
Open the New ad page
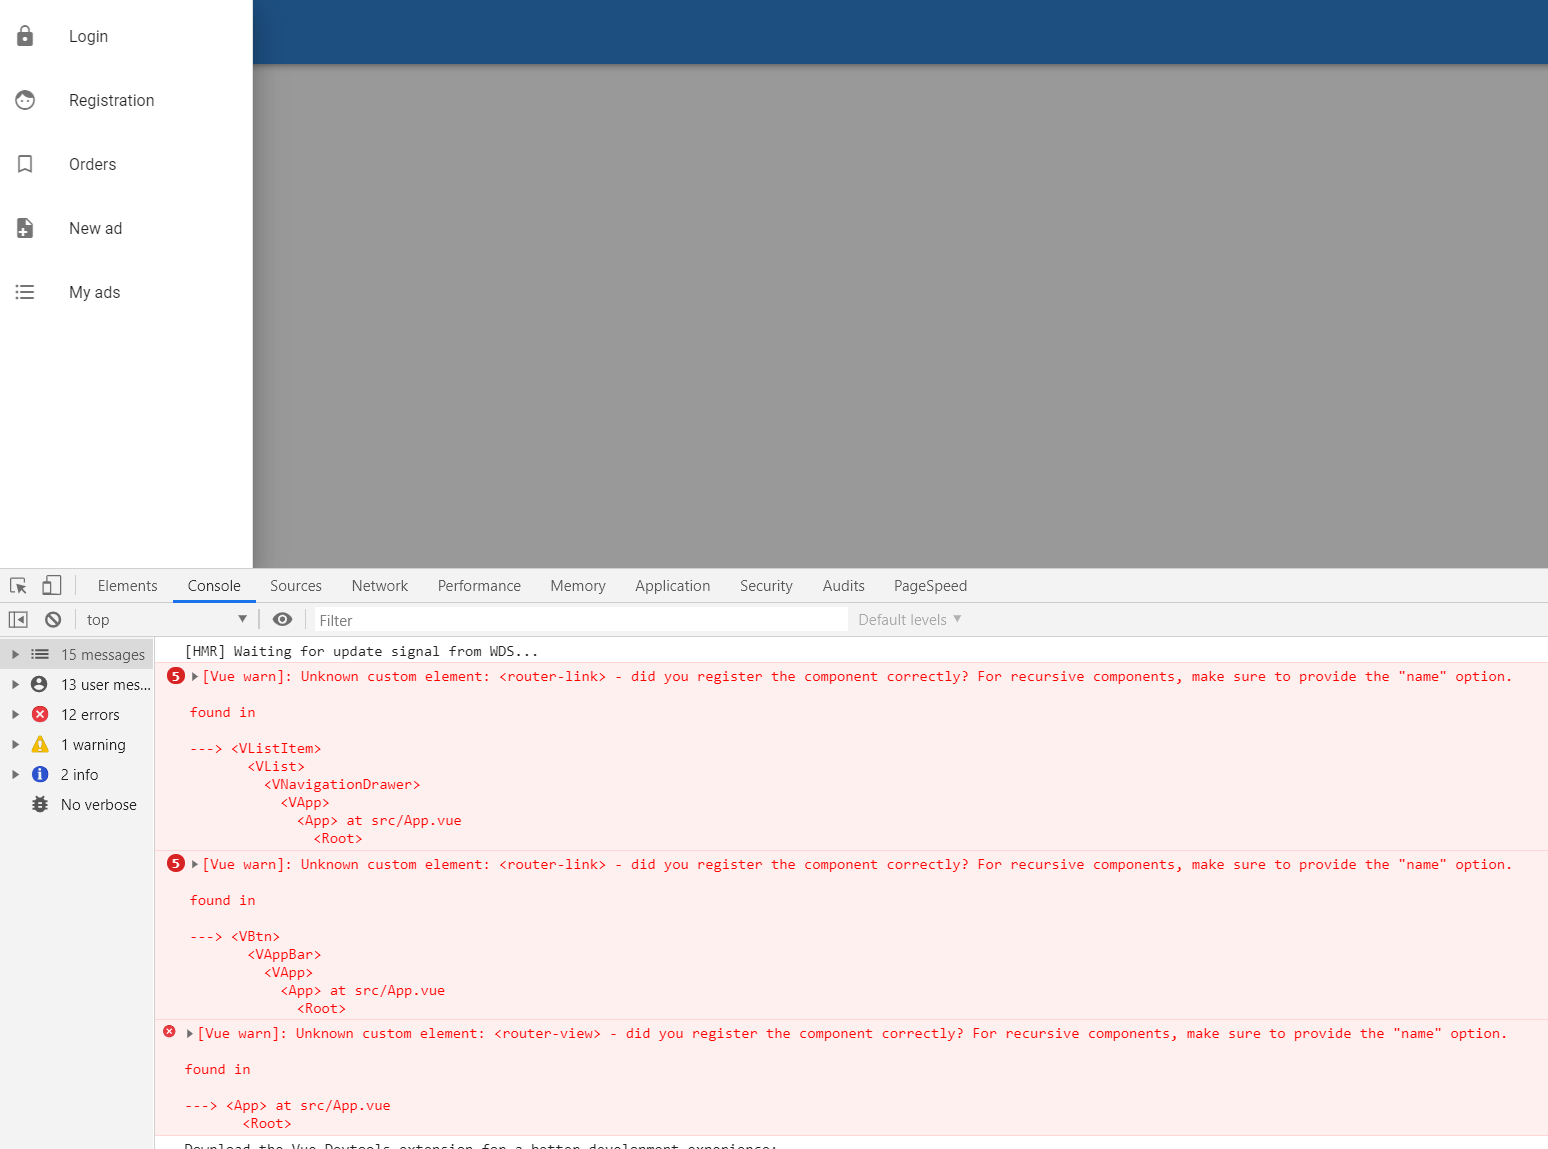[x=126, y=228]
